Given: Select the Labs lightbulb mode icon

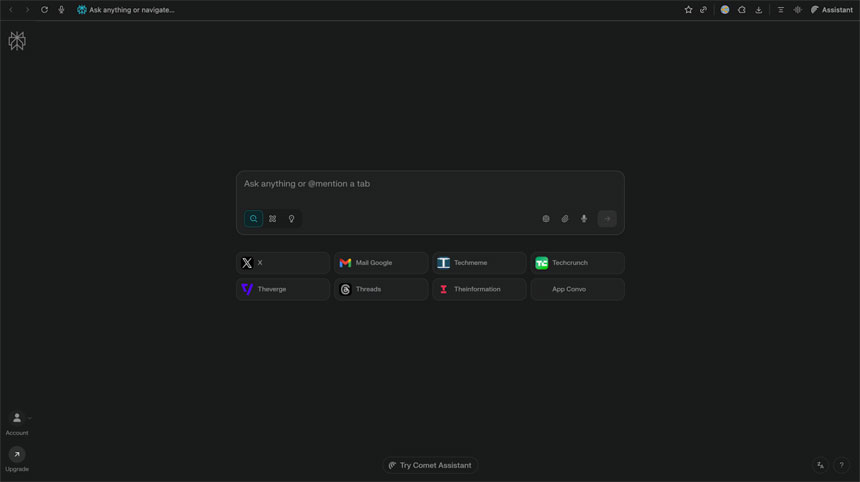Looking at the screenshot, I should point(292,219).
